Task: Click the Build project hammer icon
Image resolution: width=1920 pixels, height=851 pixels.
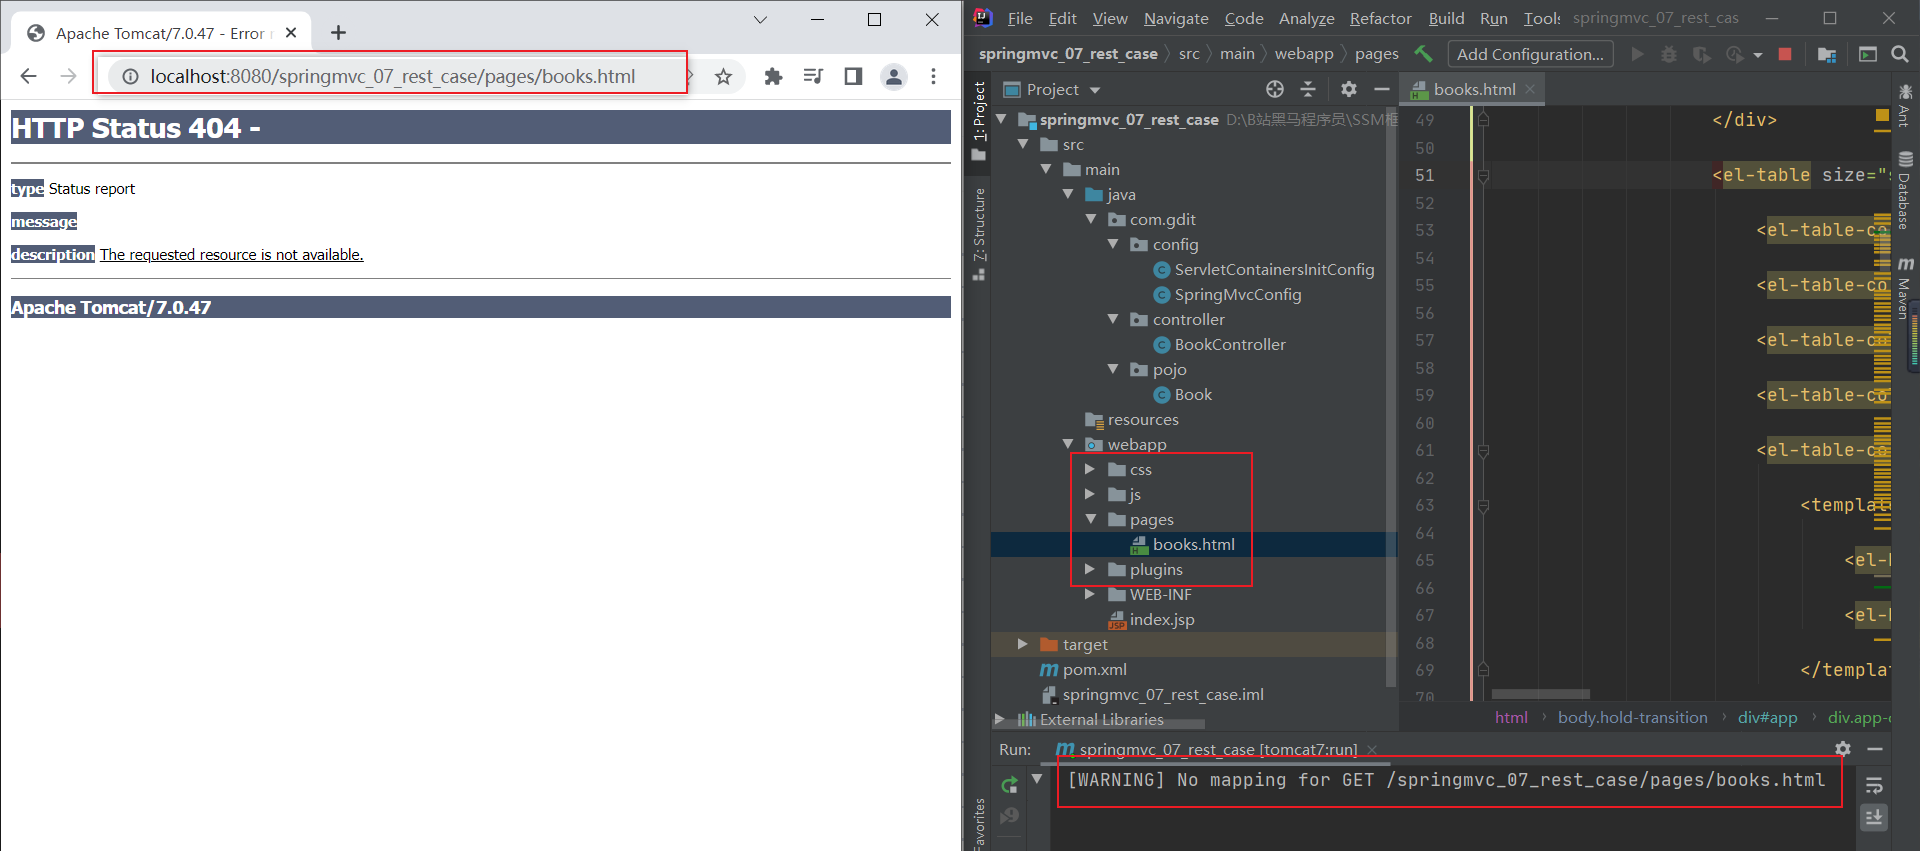Action: coord(1423,54)
